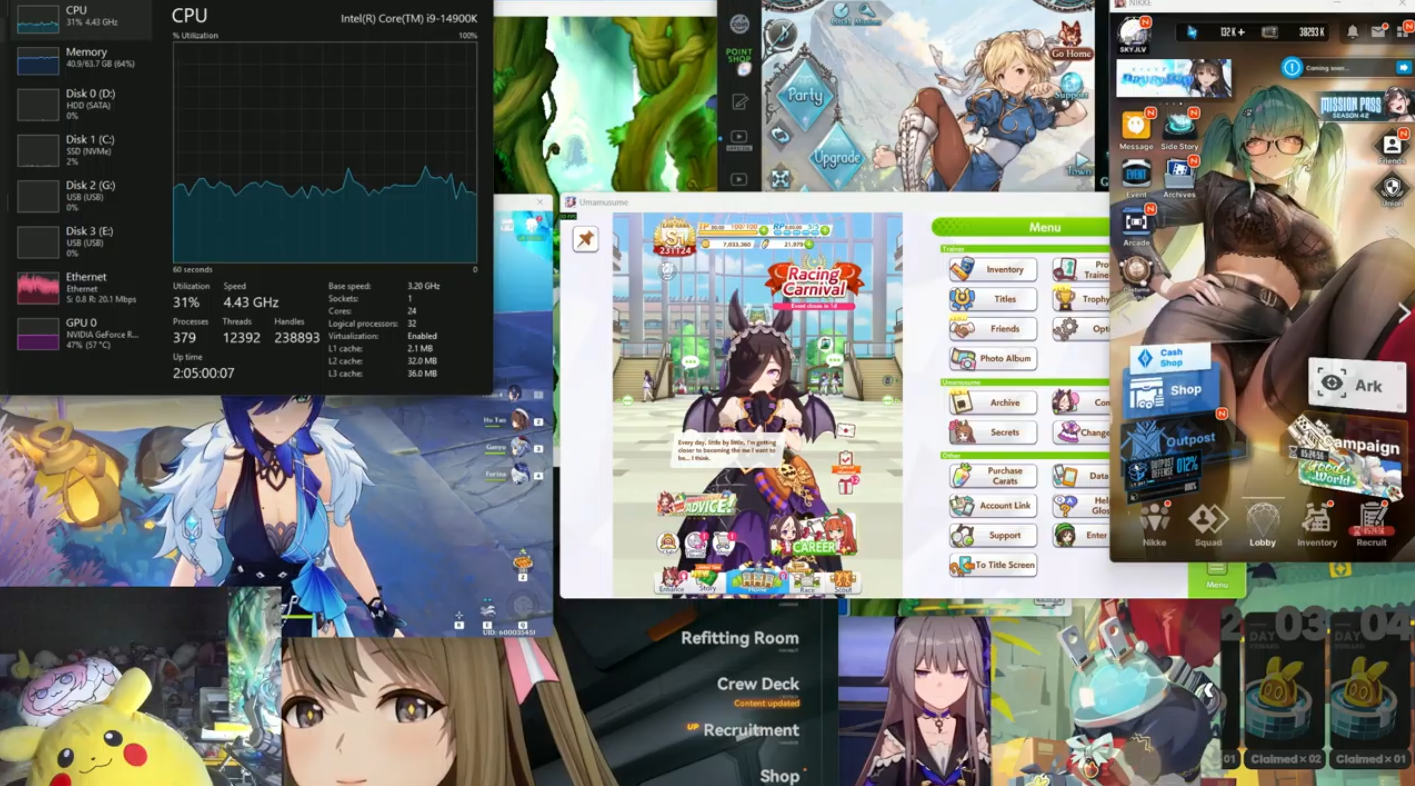Click the pin icon in Umamusume window
1415x786 pixels.
pos(586,238)
